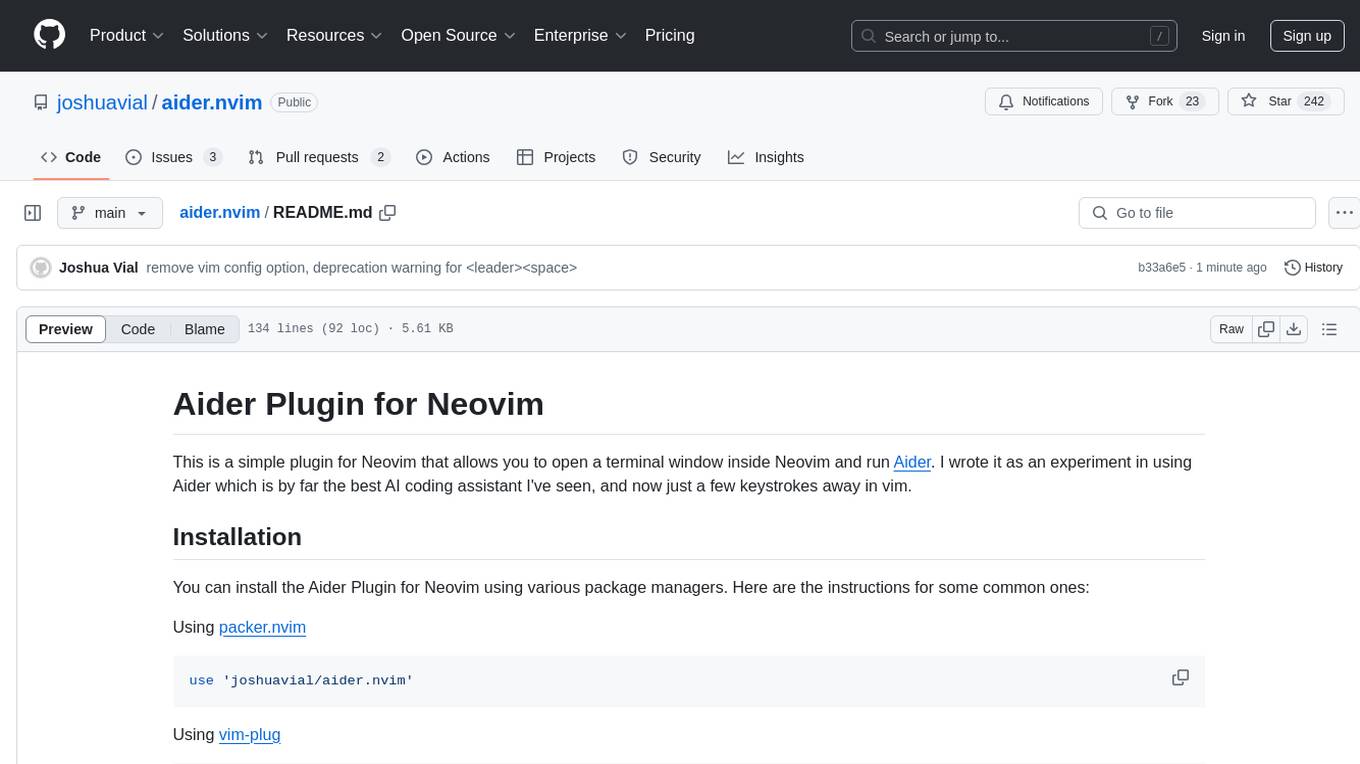Image resolution: width=1360 pixels, height=764 pixels.
Task: Click the Fork count 23
Action: (x=1192, y=102)
